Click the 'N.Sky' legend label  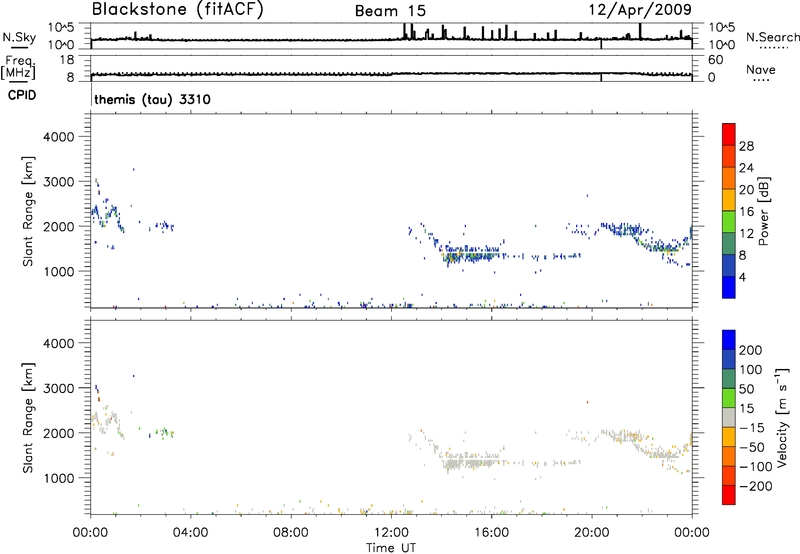19,38
